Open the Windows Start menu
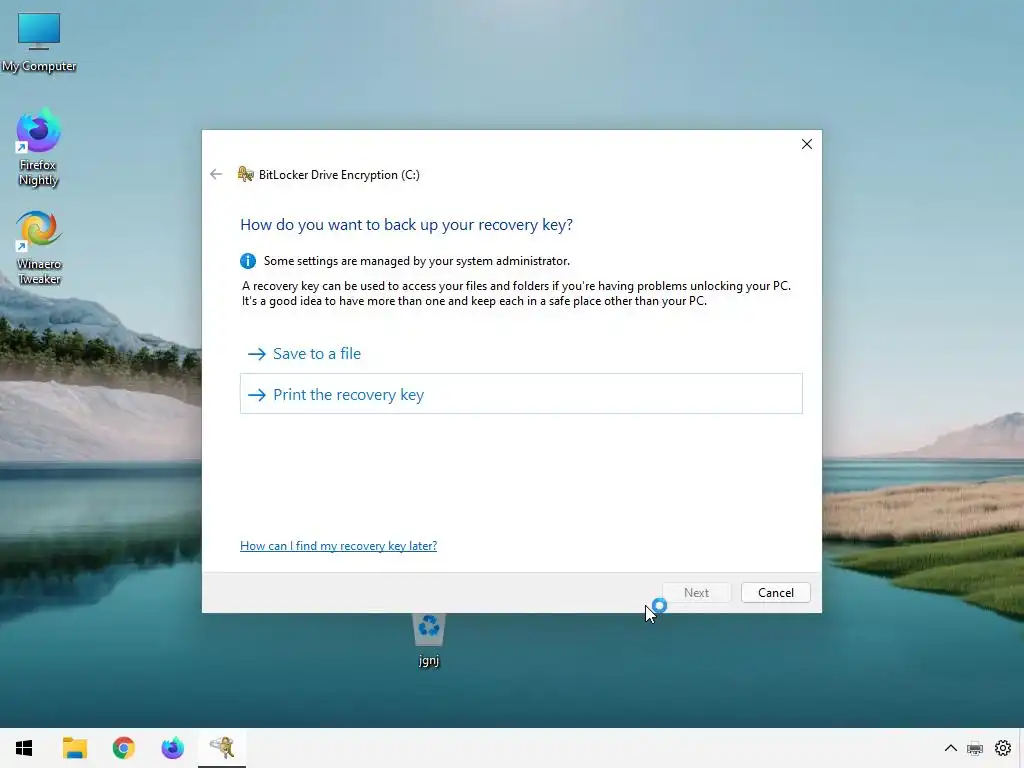Viewport: 1024px width, 768px height. point(24,748)
